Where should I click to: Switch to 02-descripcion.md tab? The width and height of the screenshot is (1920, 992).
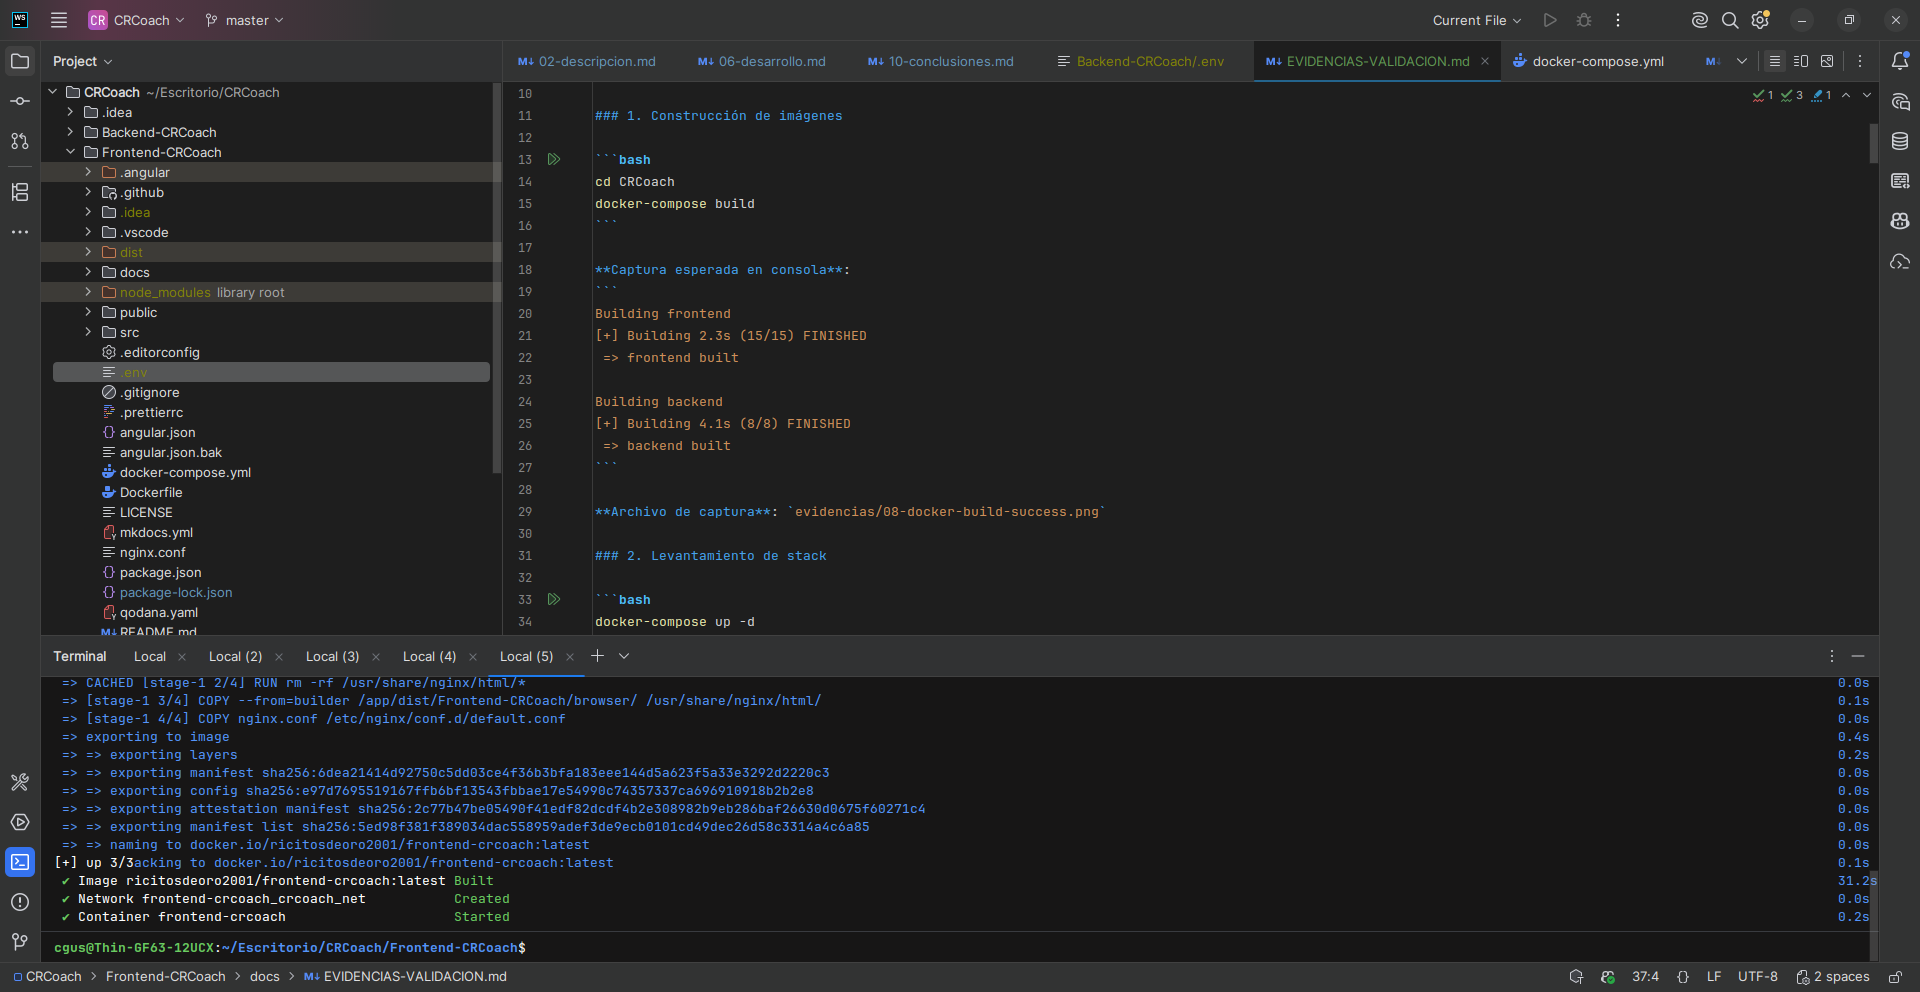point(587,61)
